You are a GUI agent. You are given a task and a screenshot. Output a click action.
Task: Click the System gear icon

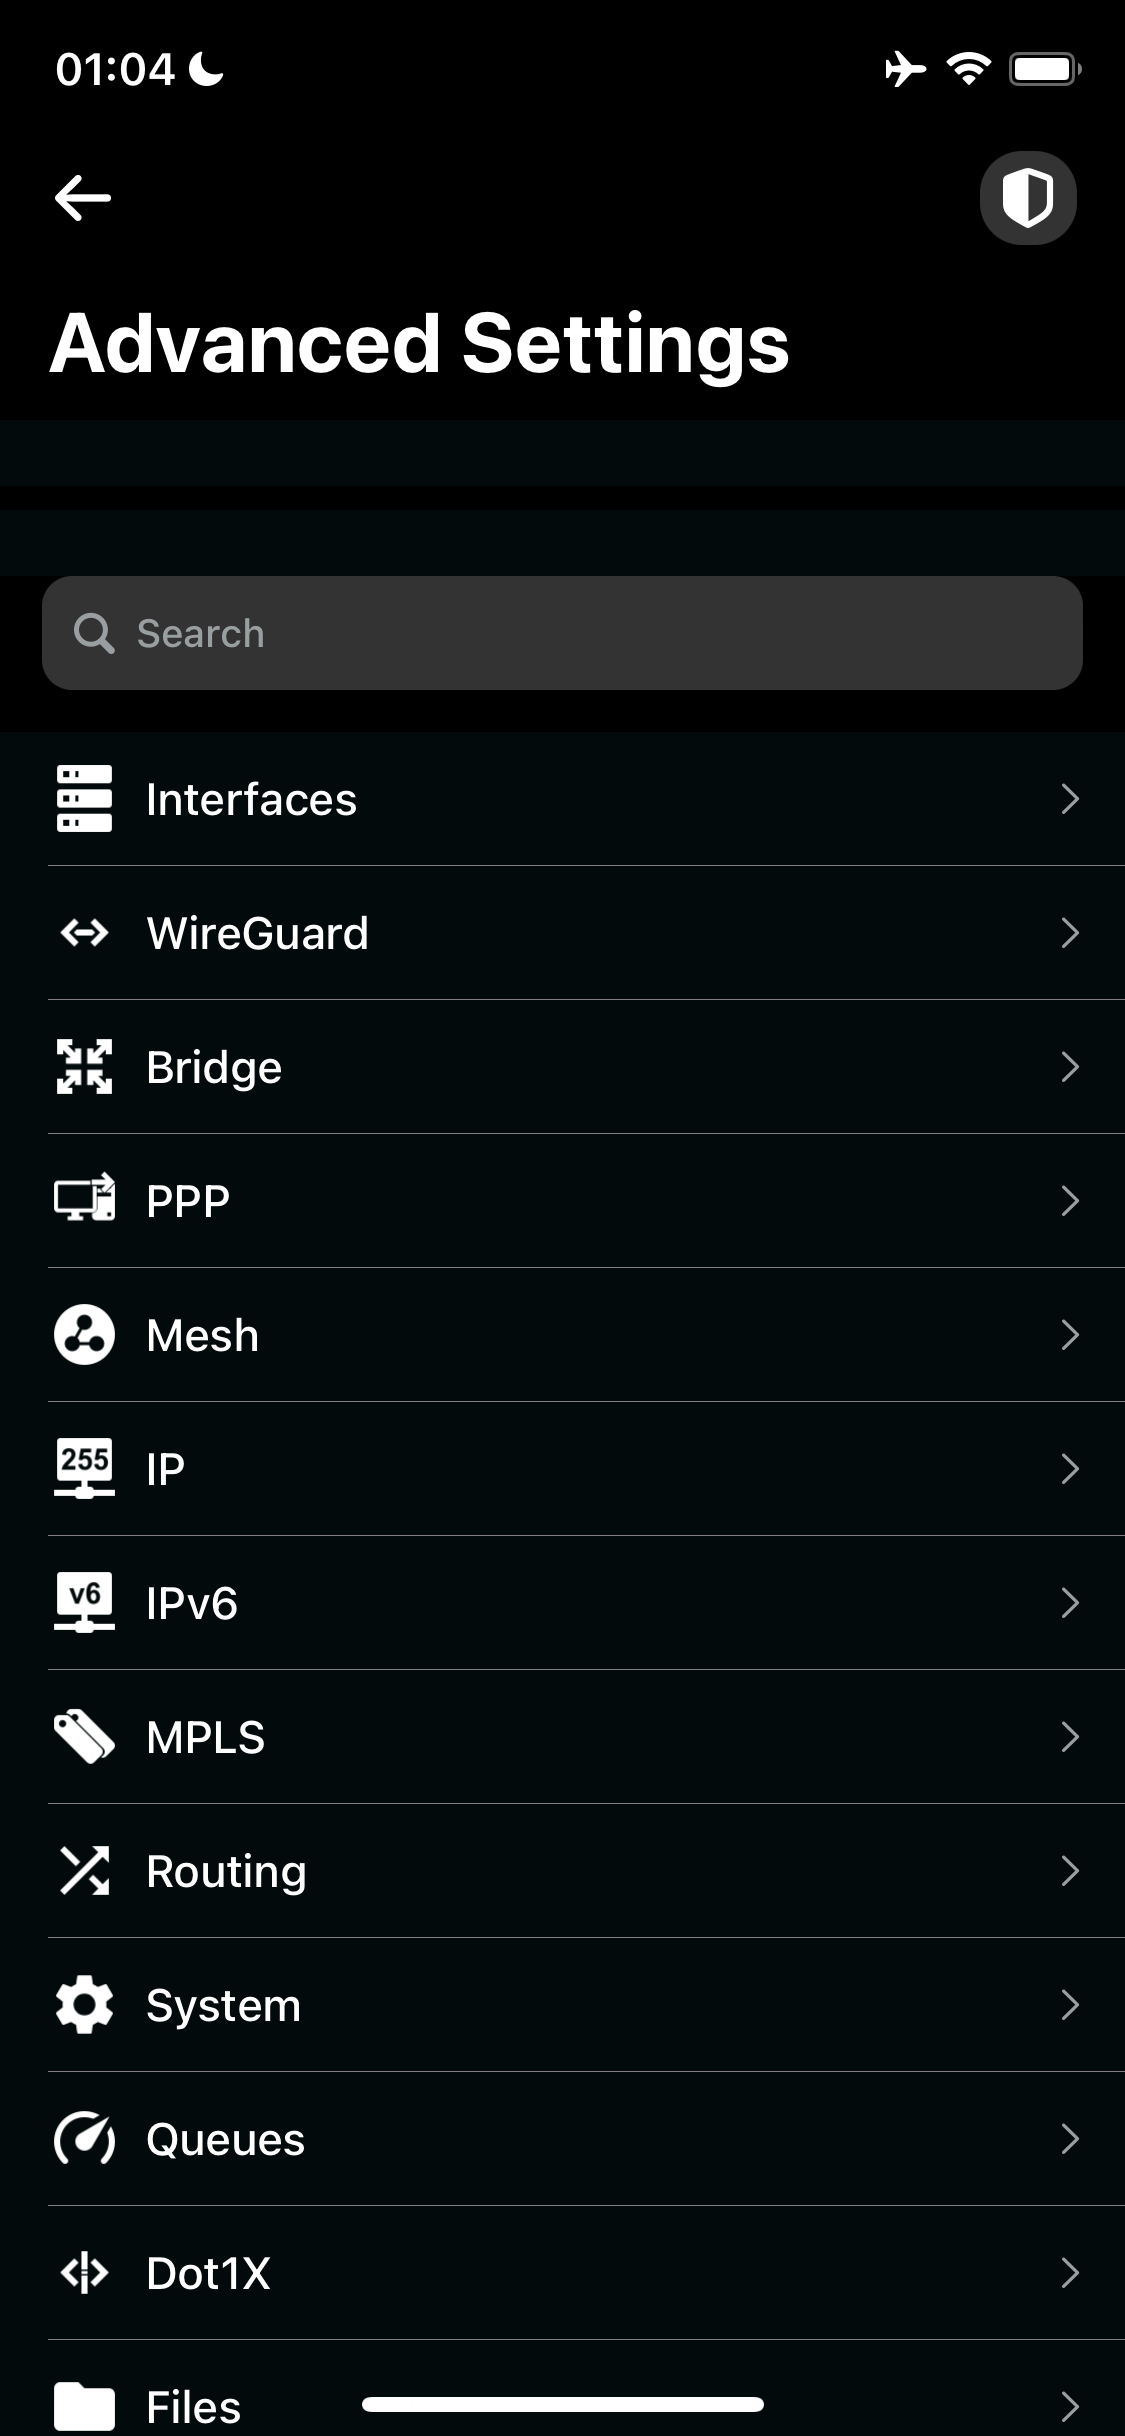[84, 2005]
